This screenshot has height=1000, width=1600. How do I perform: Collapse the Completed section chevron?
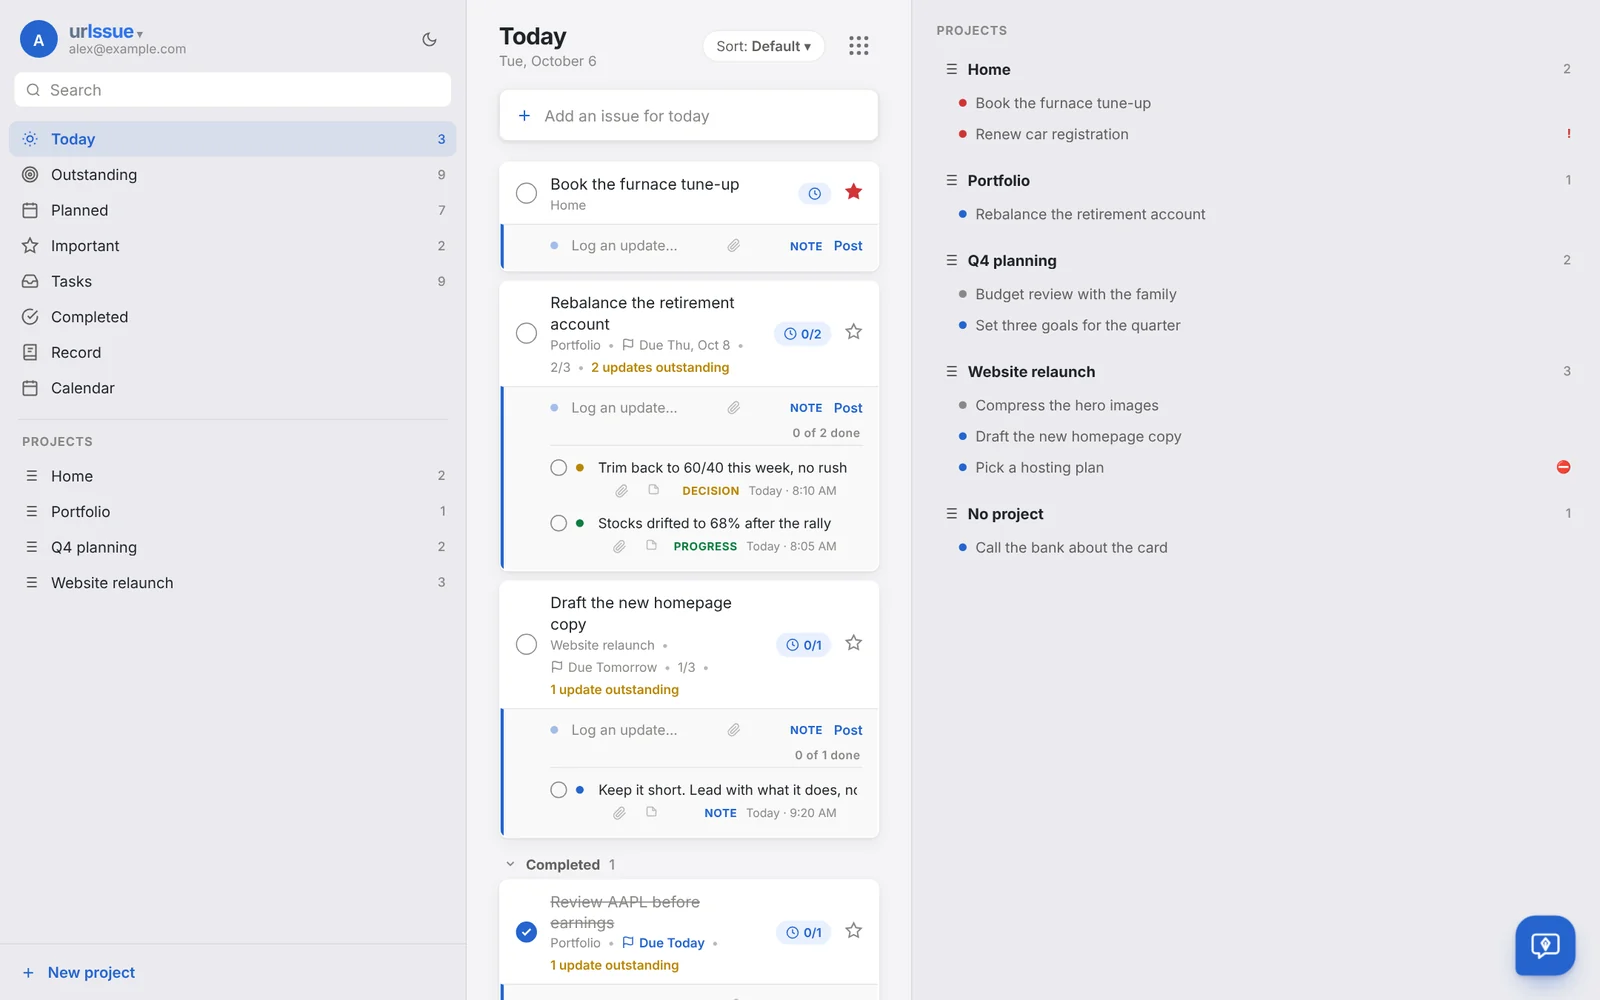(x=510, y=865)
